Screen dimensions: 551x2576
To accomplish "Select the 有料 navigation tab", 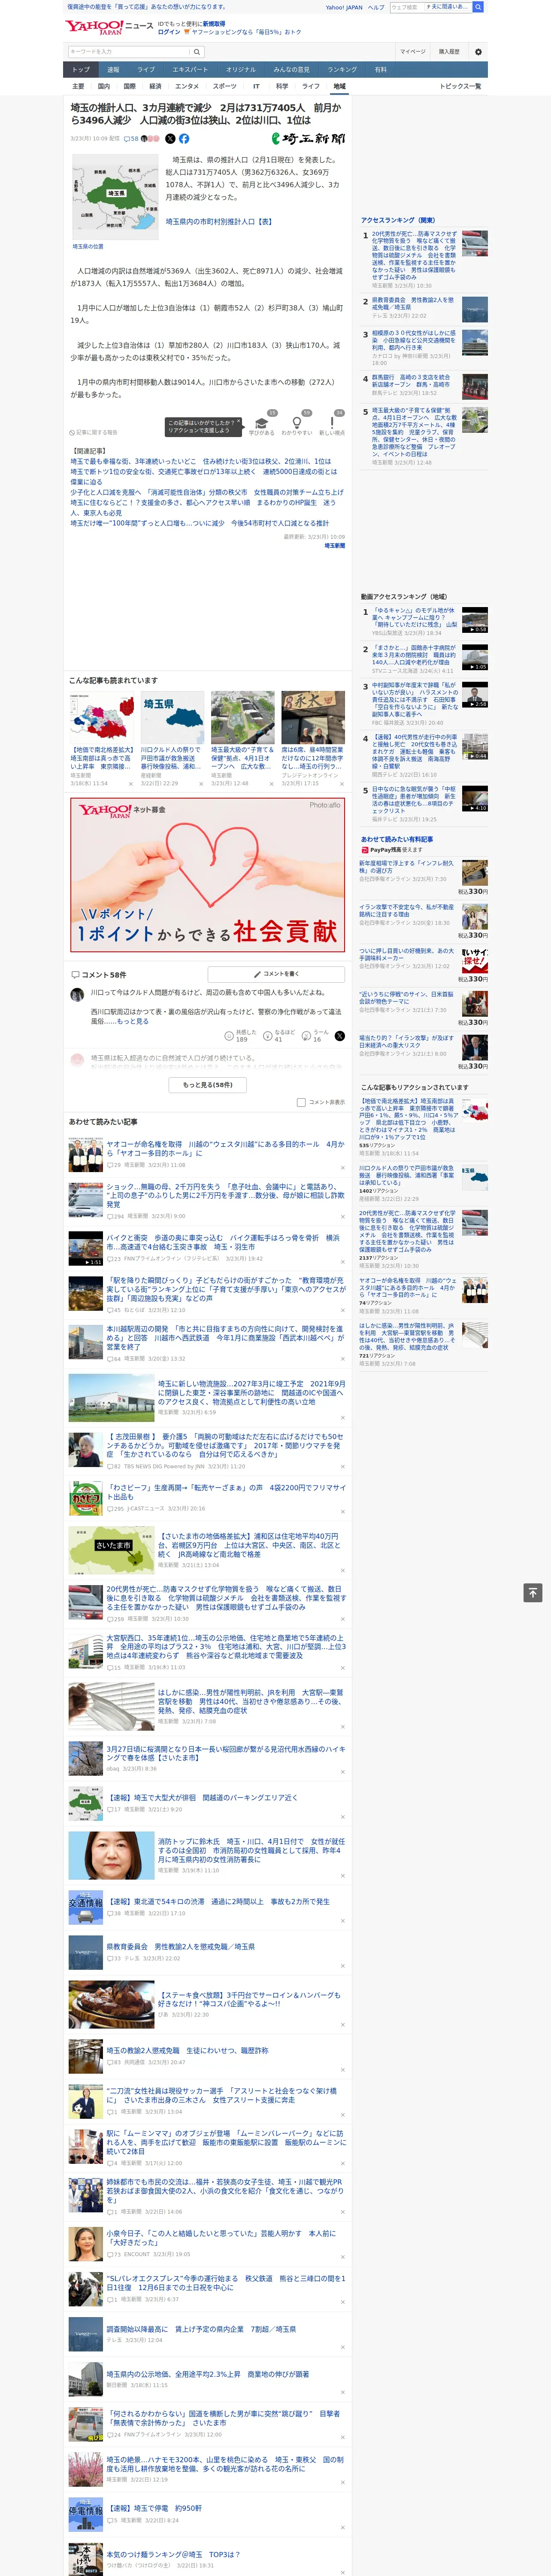I will pyautogui.click(x=381, y=70).
